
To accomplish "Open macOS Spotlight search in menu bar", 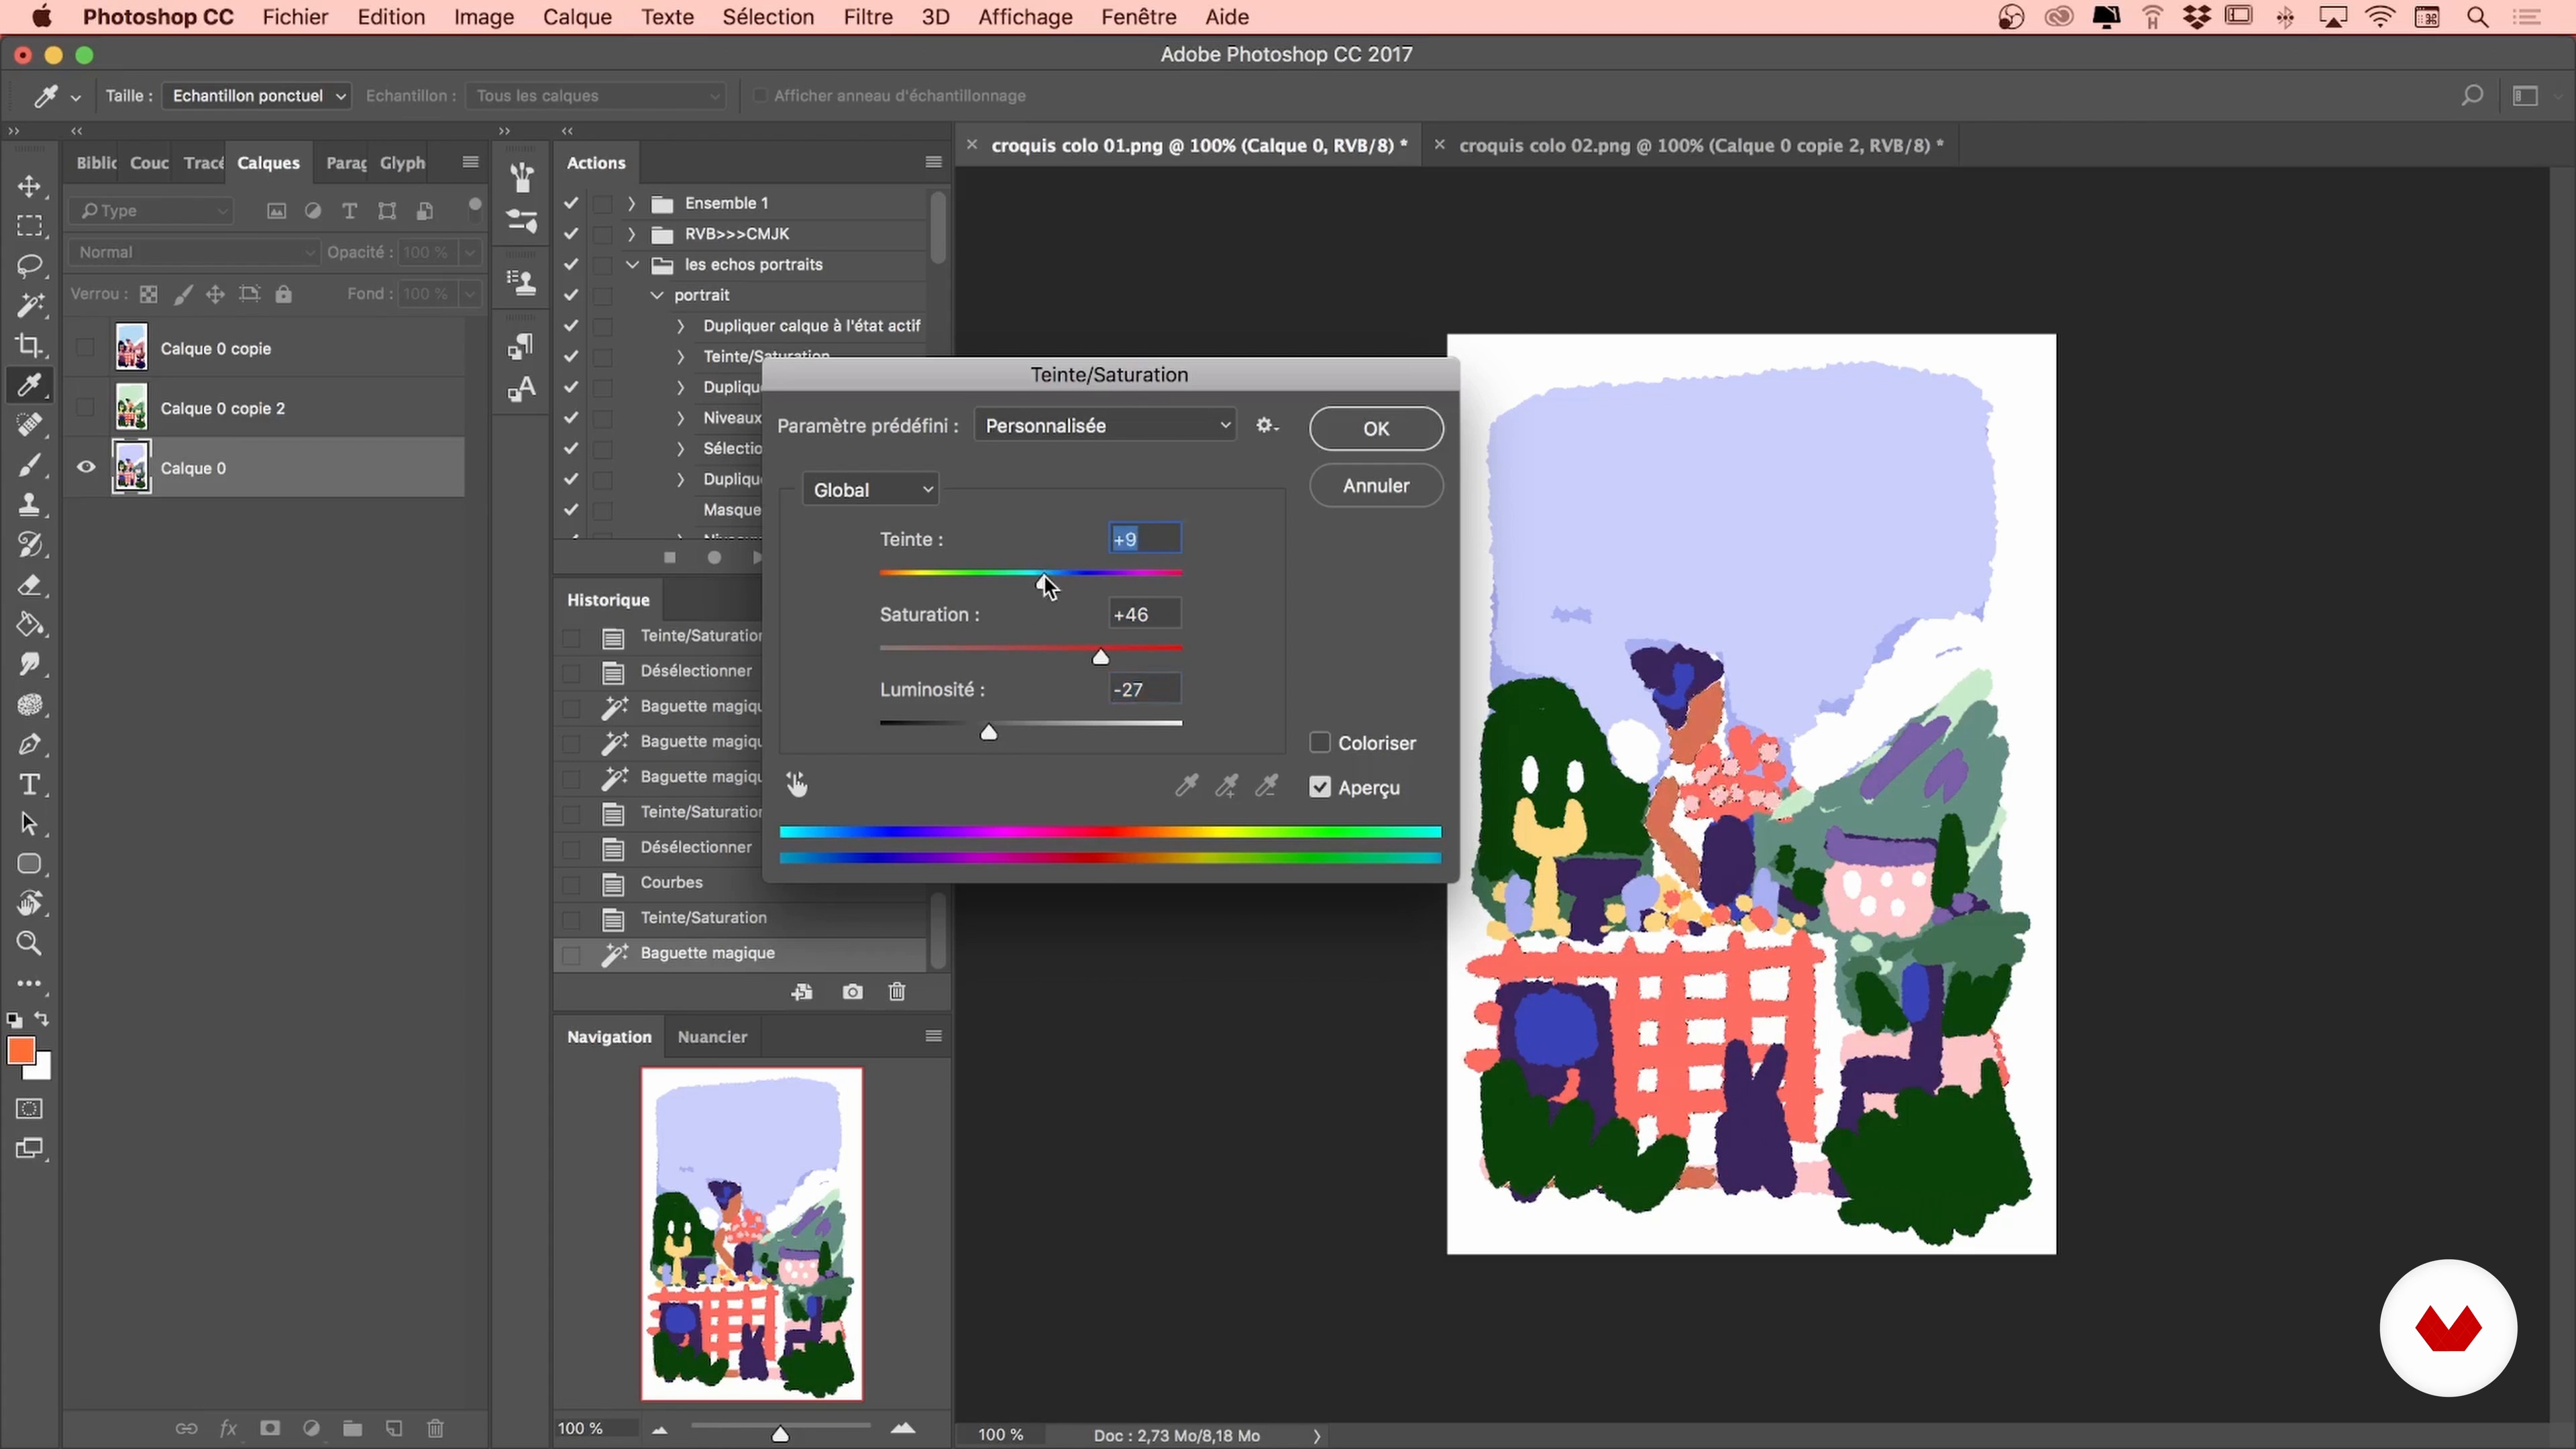I will [2477, 17].
